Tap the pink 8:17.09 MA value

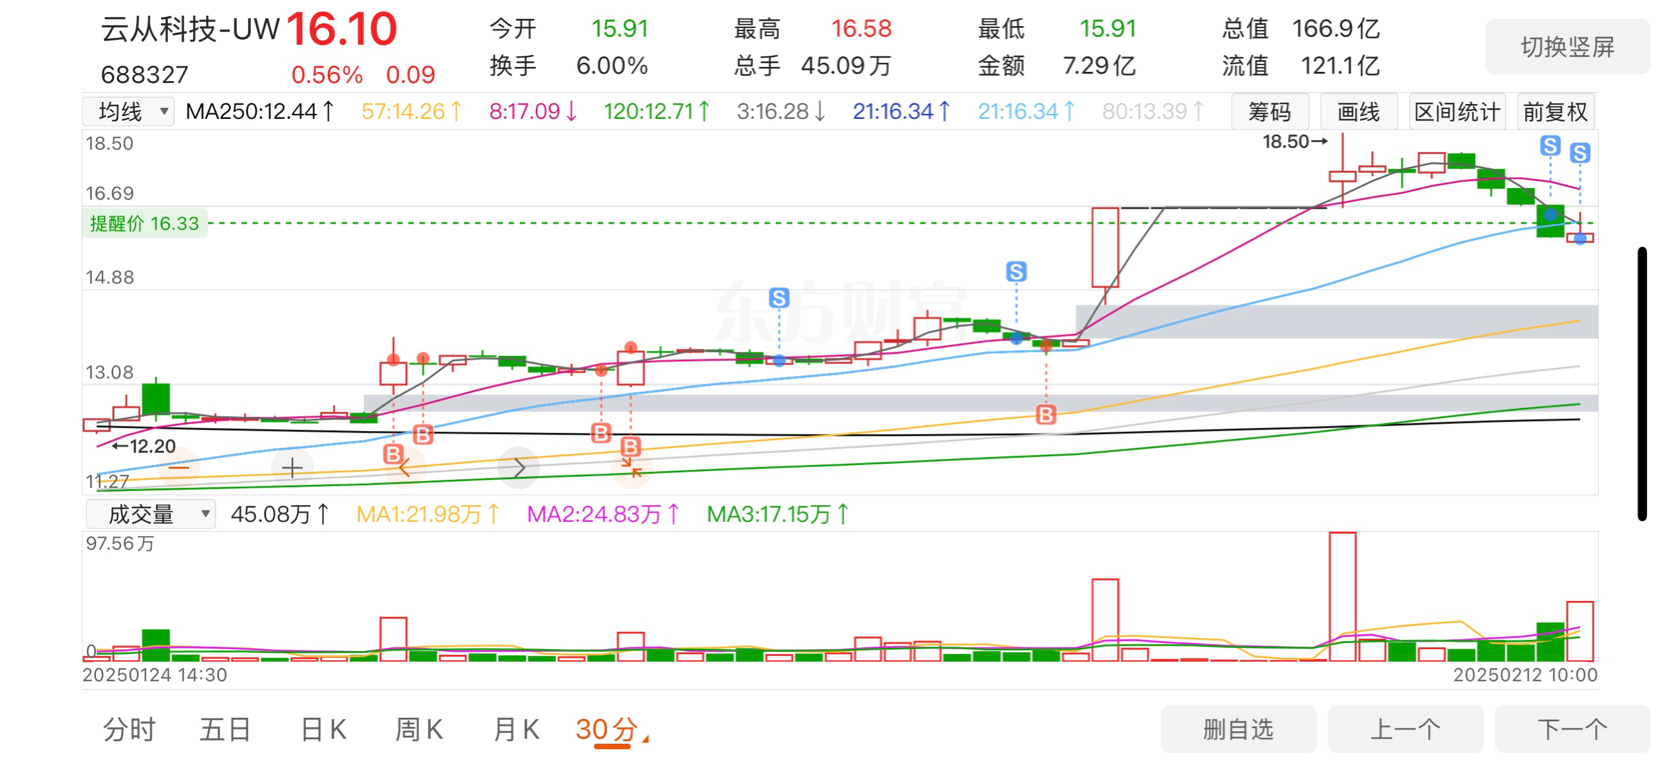coord(533,111)
